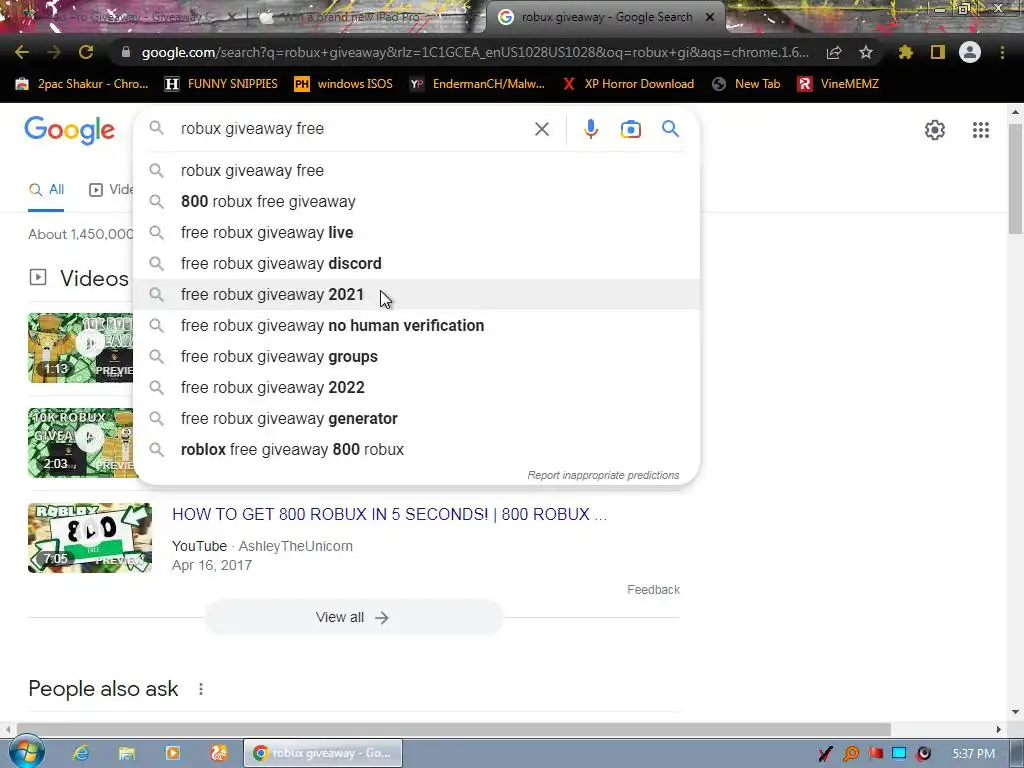Choose suggestion robux giveaway free
Screen dimensions: 1024x768
point(417,170)
